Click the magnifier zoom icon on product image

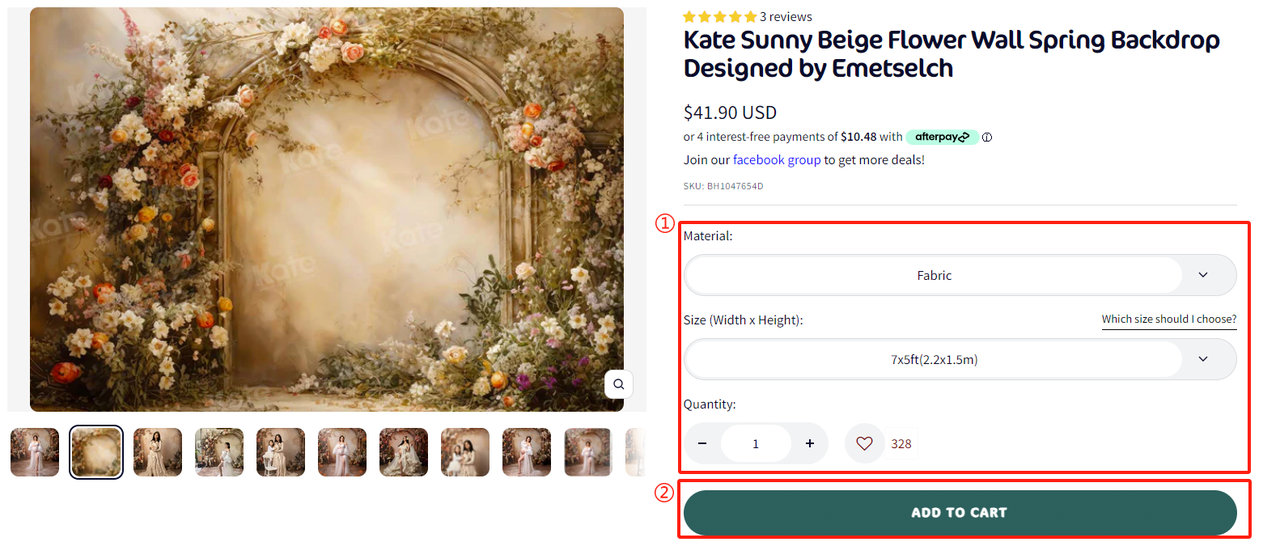(619, 384)
